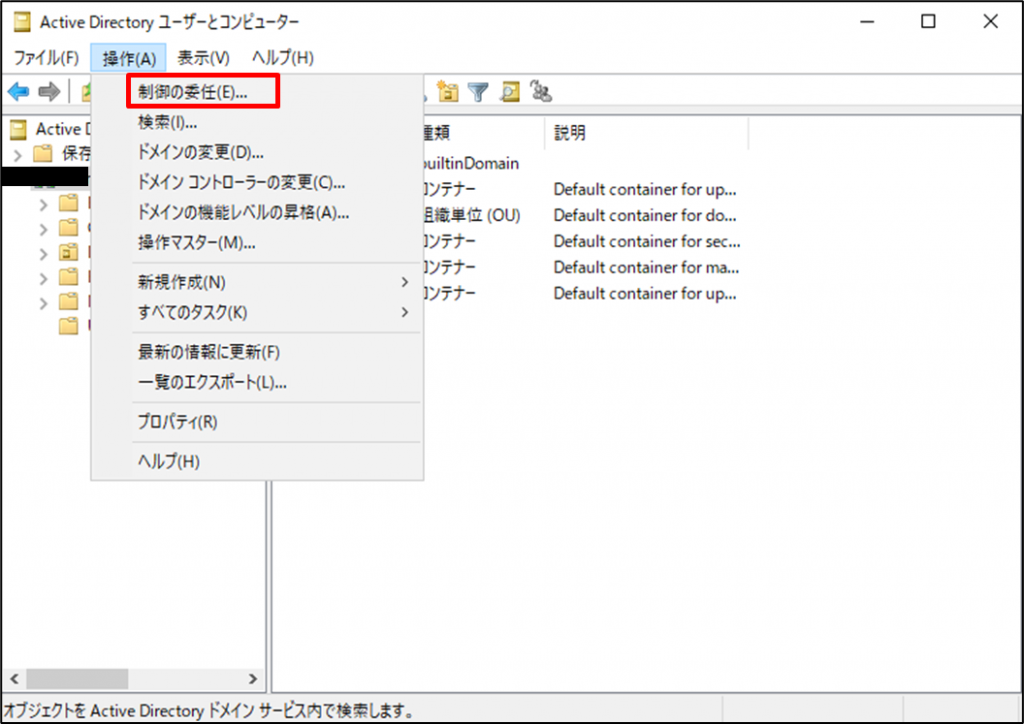Screen dimensions: 1024x724
Task: Click the tree pane horizontal scrollbar thumb
Action: (x=77, y=679)
